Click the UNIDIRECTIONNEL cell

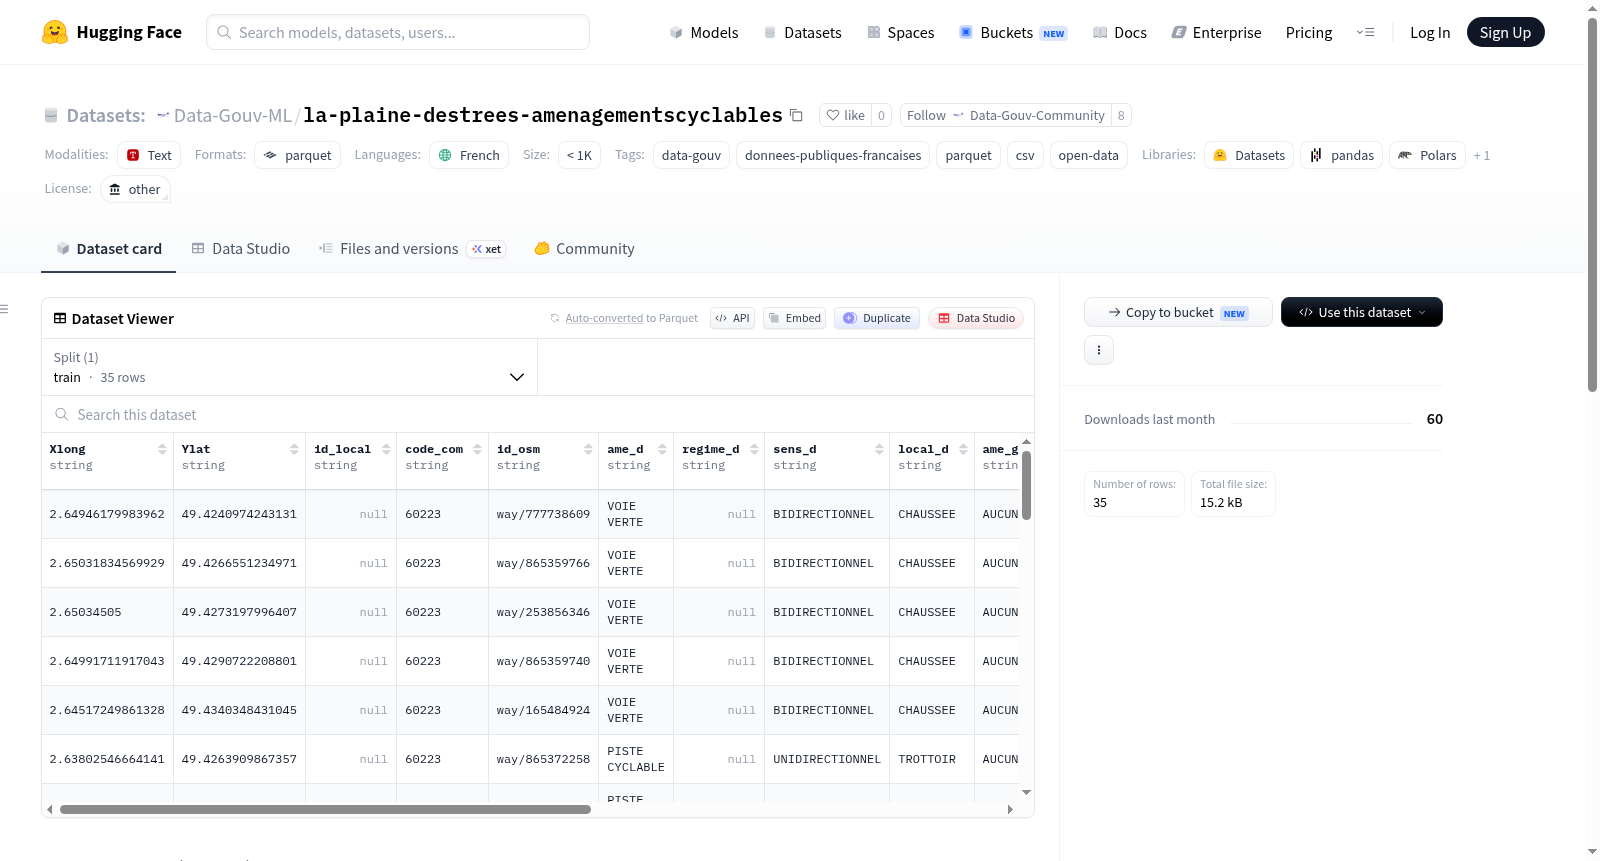(827, 759)
